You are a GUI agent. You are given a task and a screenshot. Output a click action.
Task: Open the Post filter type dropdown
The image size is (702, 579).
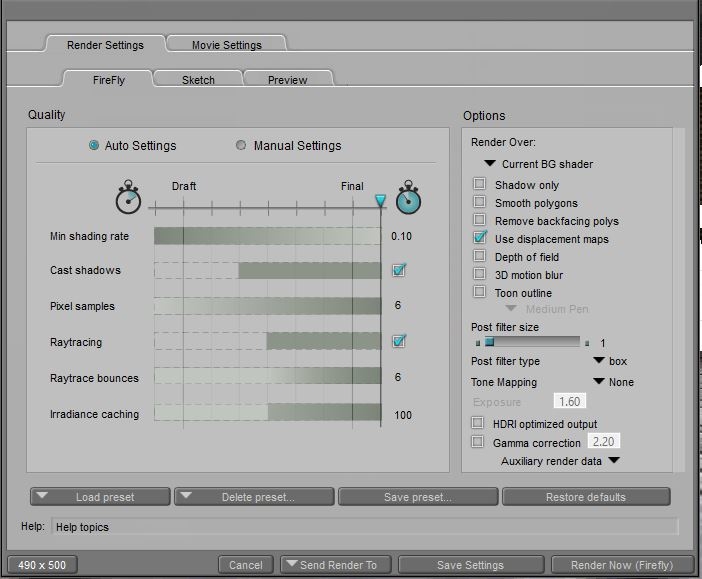pyautogui.click(x=599, y=361)
